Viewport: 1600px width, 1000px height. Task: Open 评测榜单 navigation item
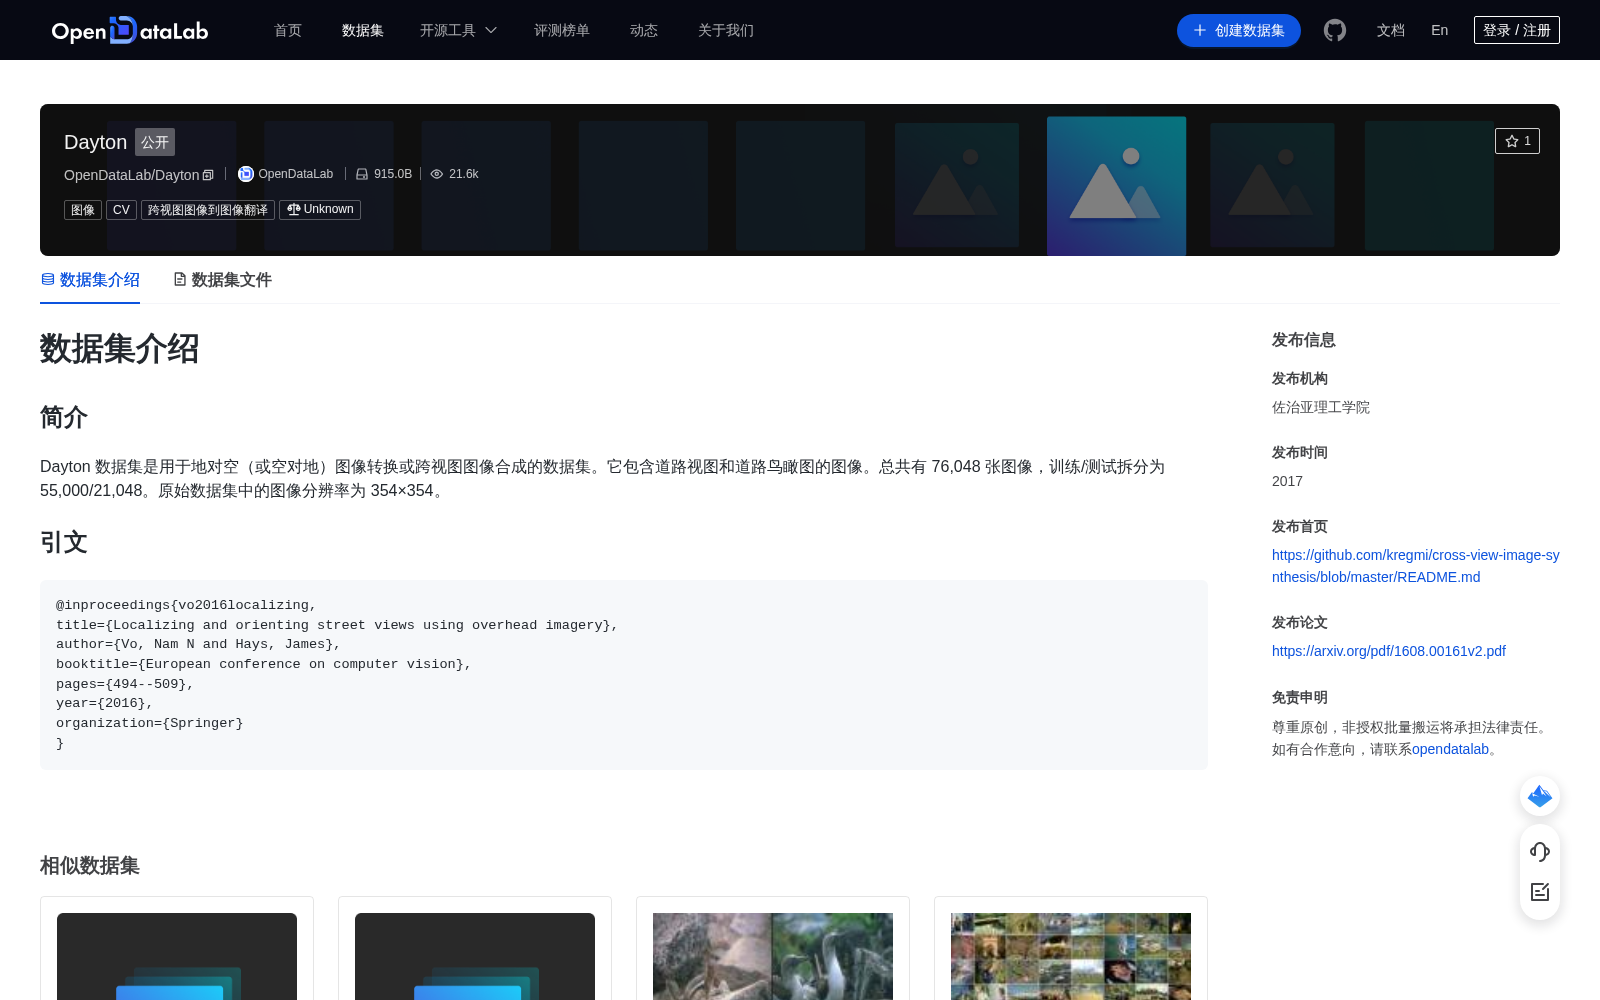click(x=562, y=30)
